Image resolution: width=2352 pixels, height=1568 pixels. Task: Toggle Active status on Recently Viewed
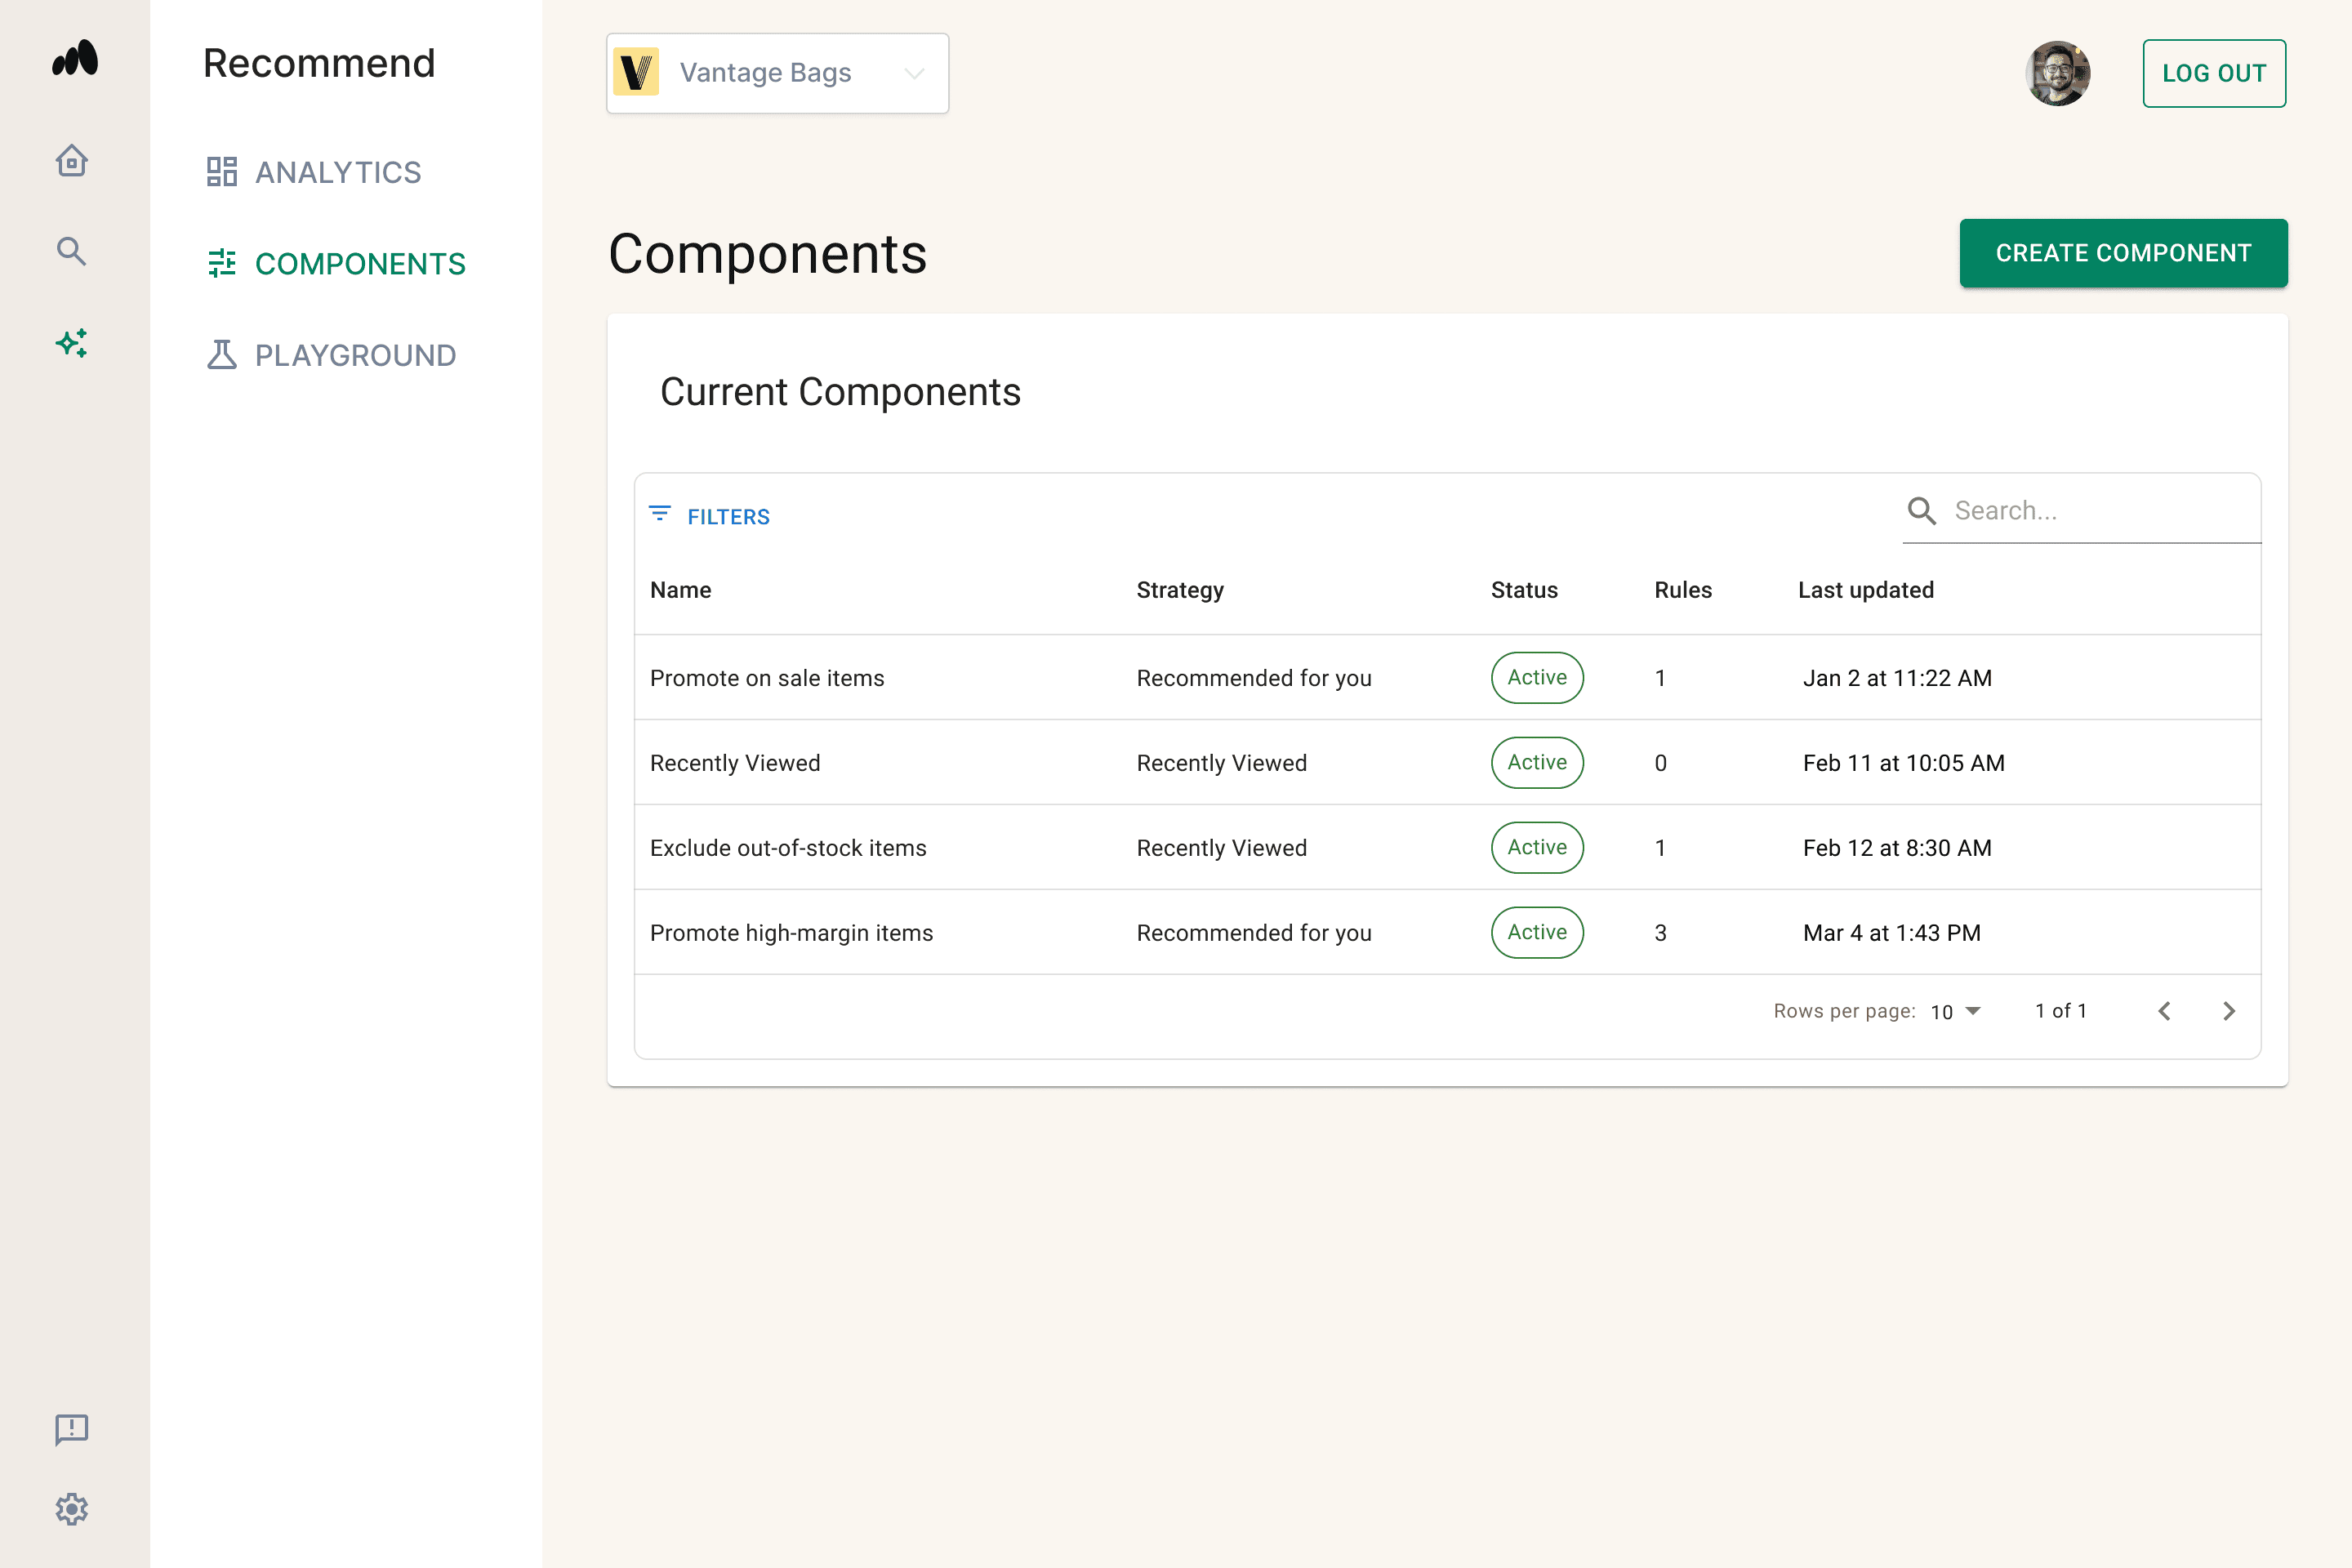[x=1537, y=762]
